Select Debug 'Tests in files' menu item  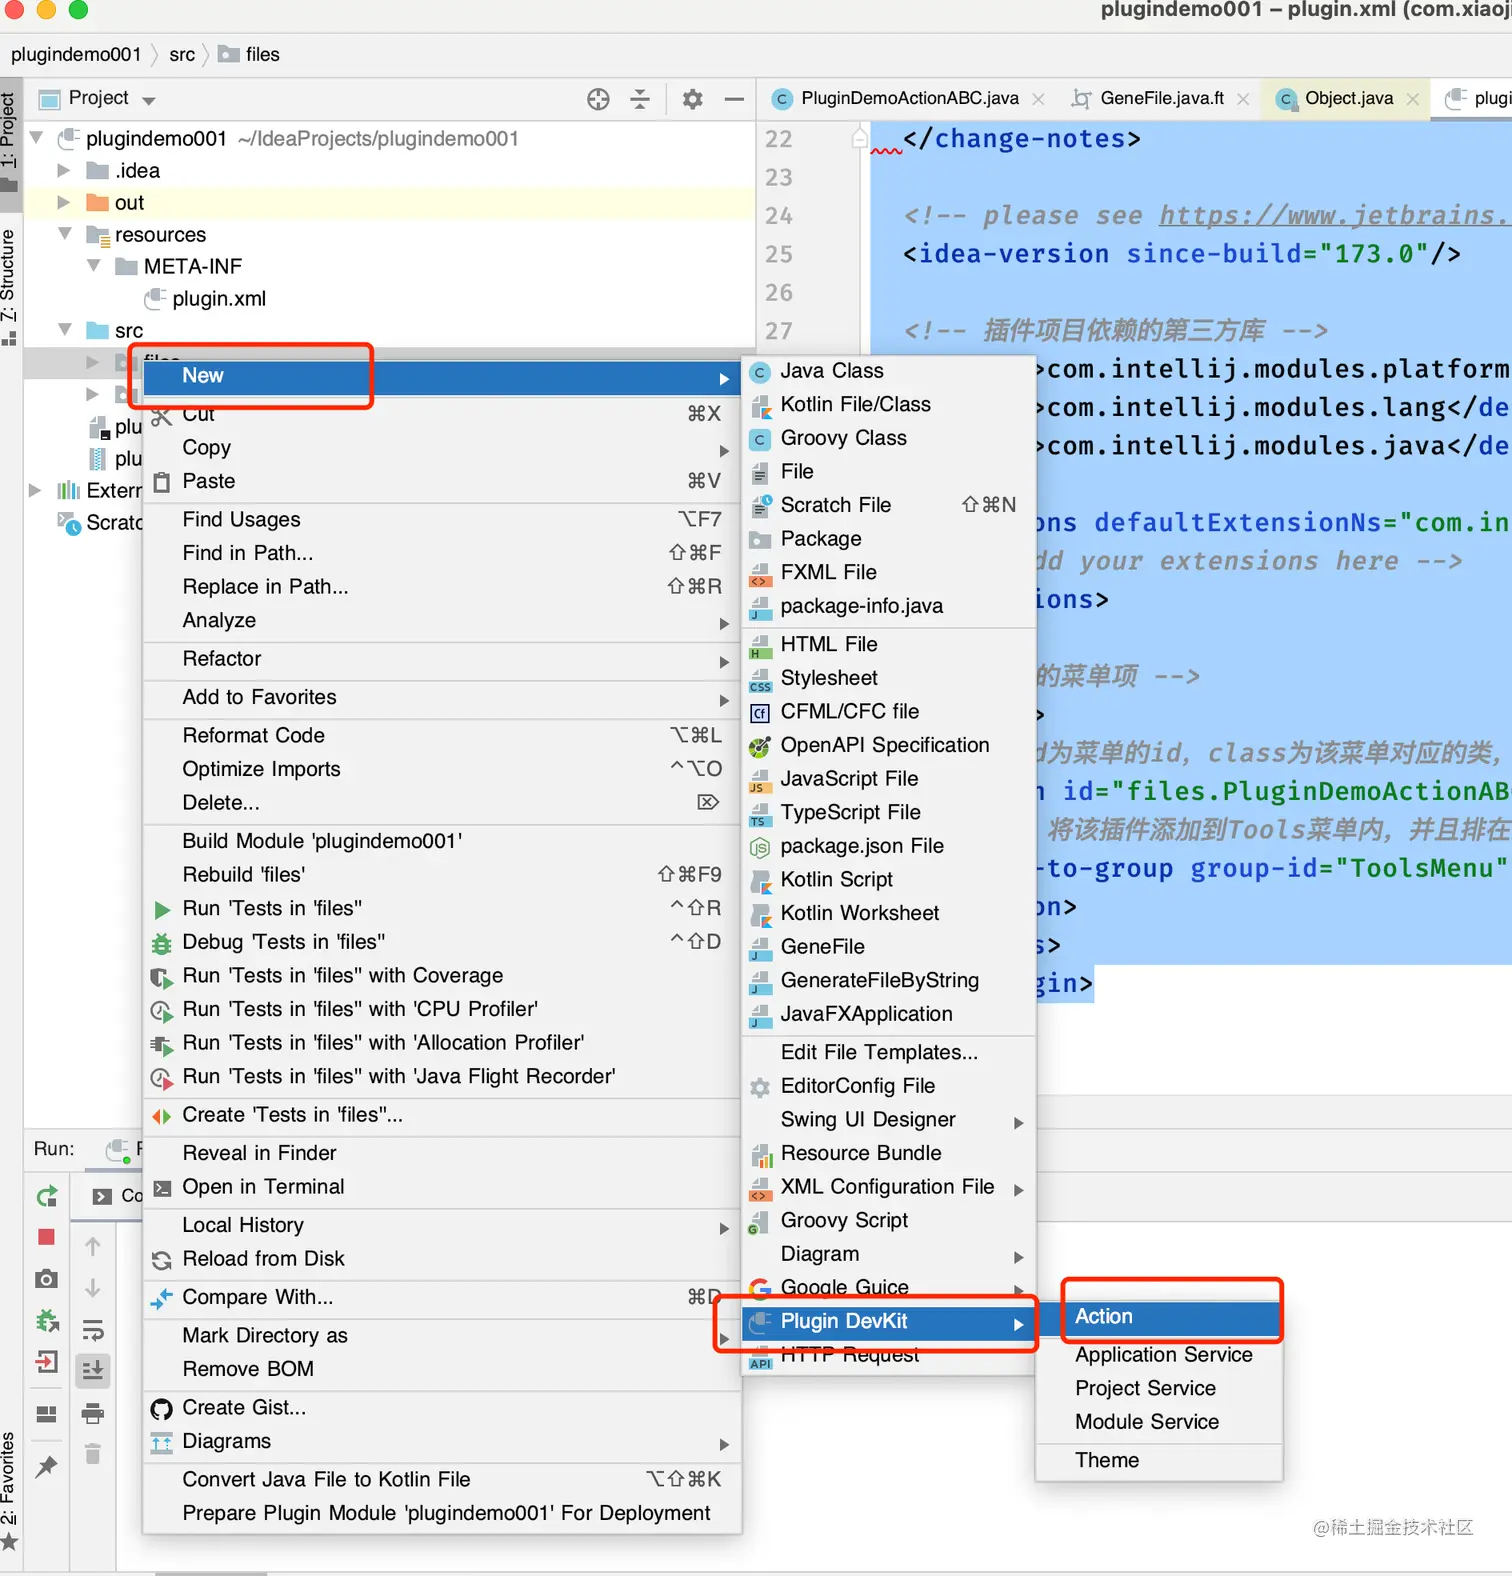coord(441,942)
